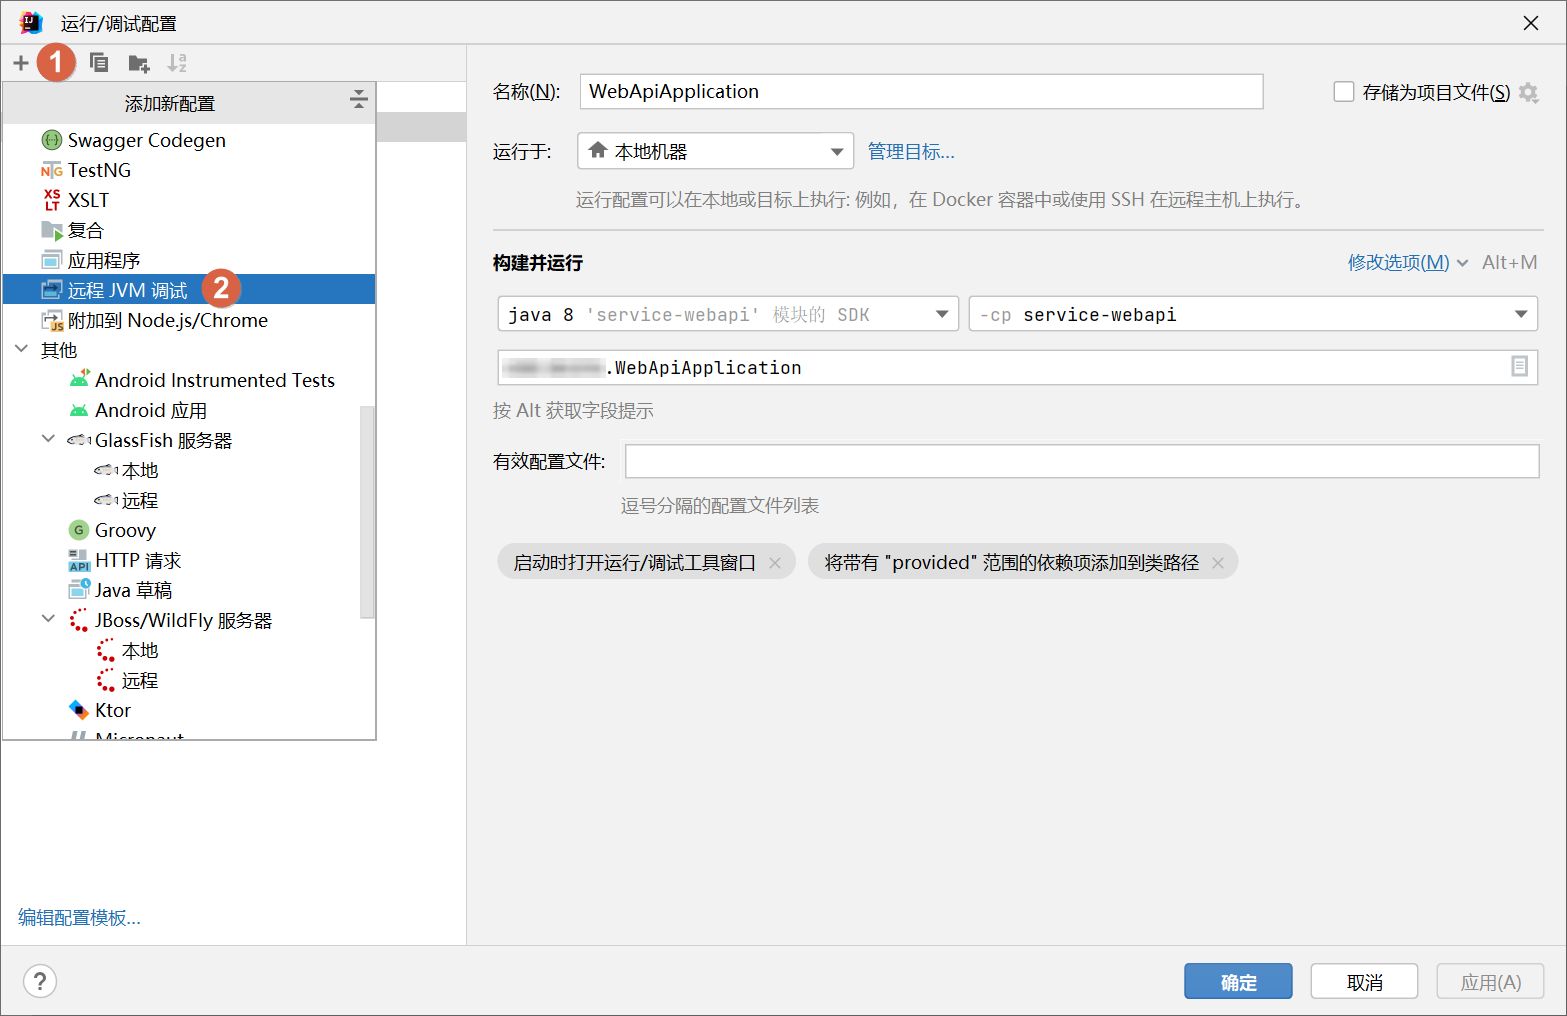
Task: Open the help question mark icon
Action: [40, 981]
